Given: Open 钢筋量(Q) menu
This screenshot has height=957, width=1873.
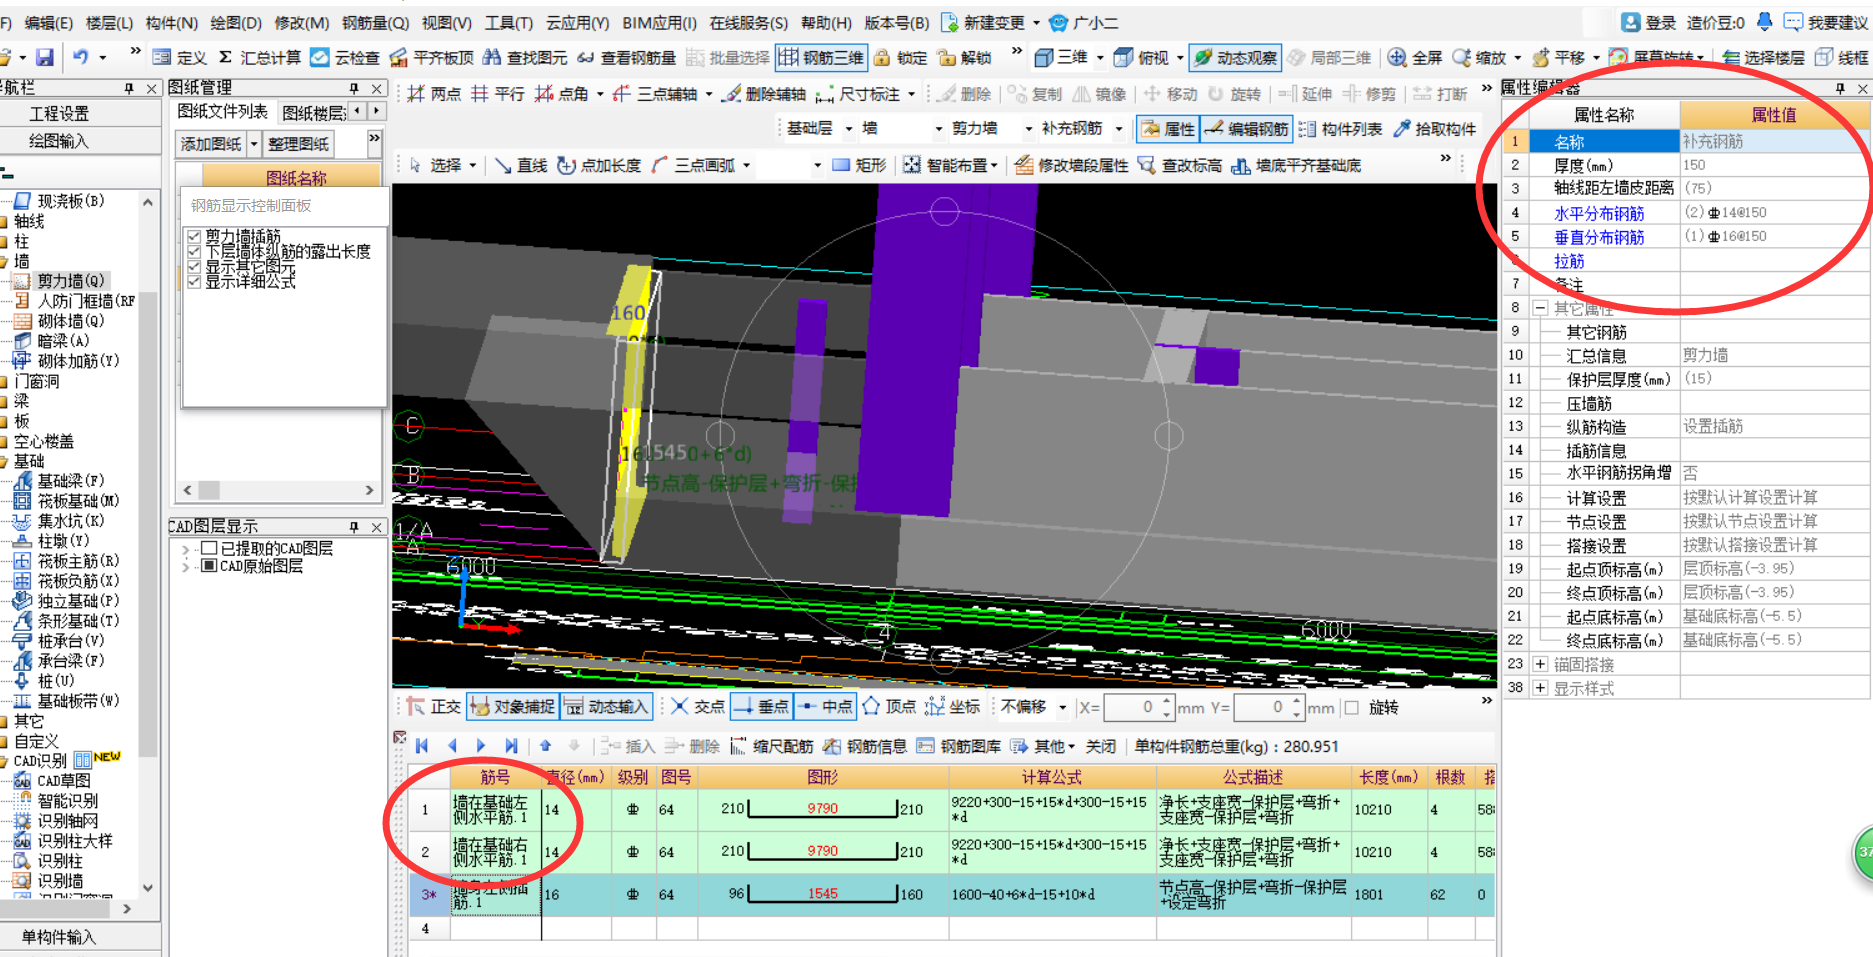Looking at the screenshot, I should (x=375, y=22).
